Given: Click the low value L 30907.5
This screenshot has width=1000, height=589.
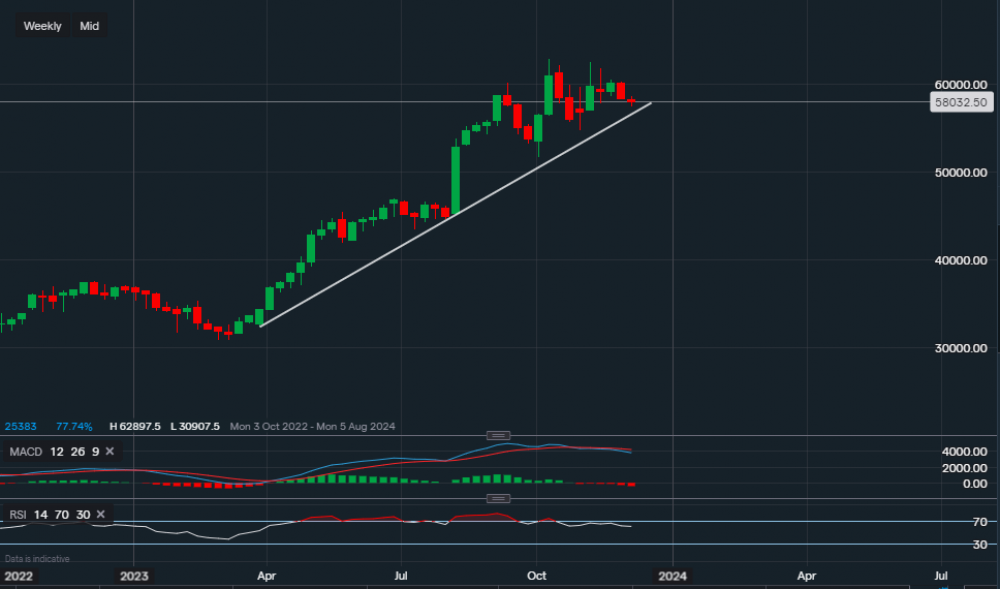Looking at the screenshot, I should [196, 425].
